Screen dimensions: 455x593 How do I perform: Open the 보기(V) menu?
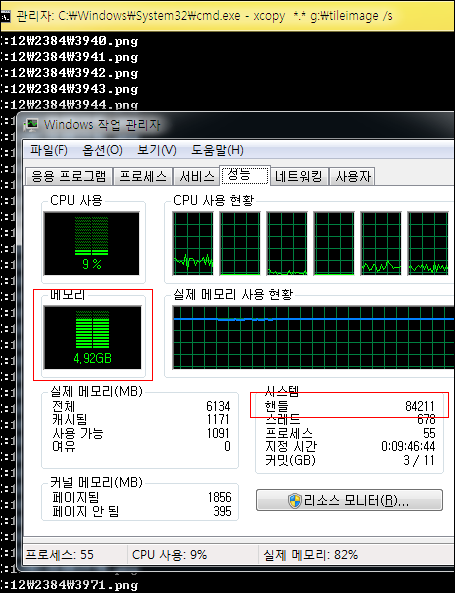tap(157, 150)
